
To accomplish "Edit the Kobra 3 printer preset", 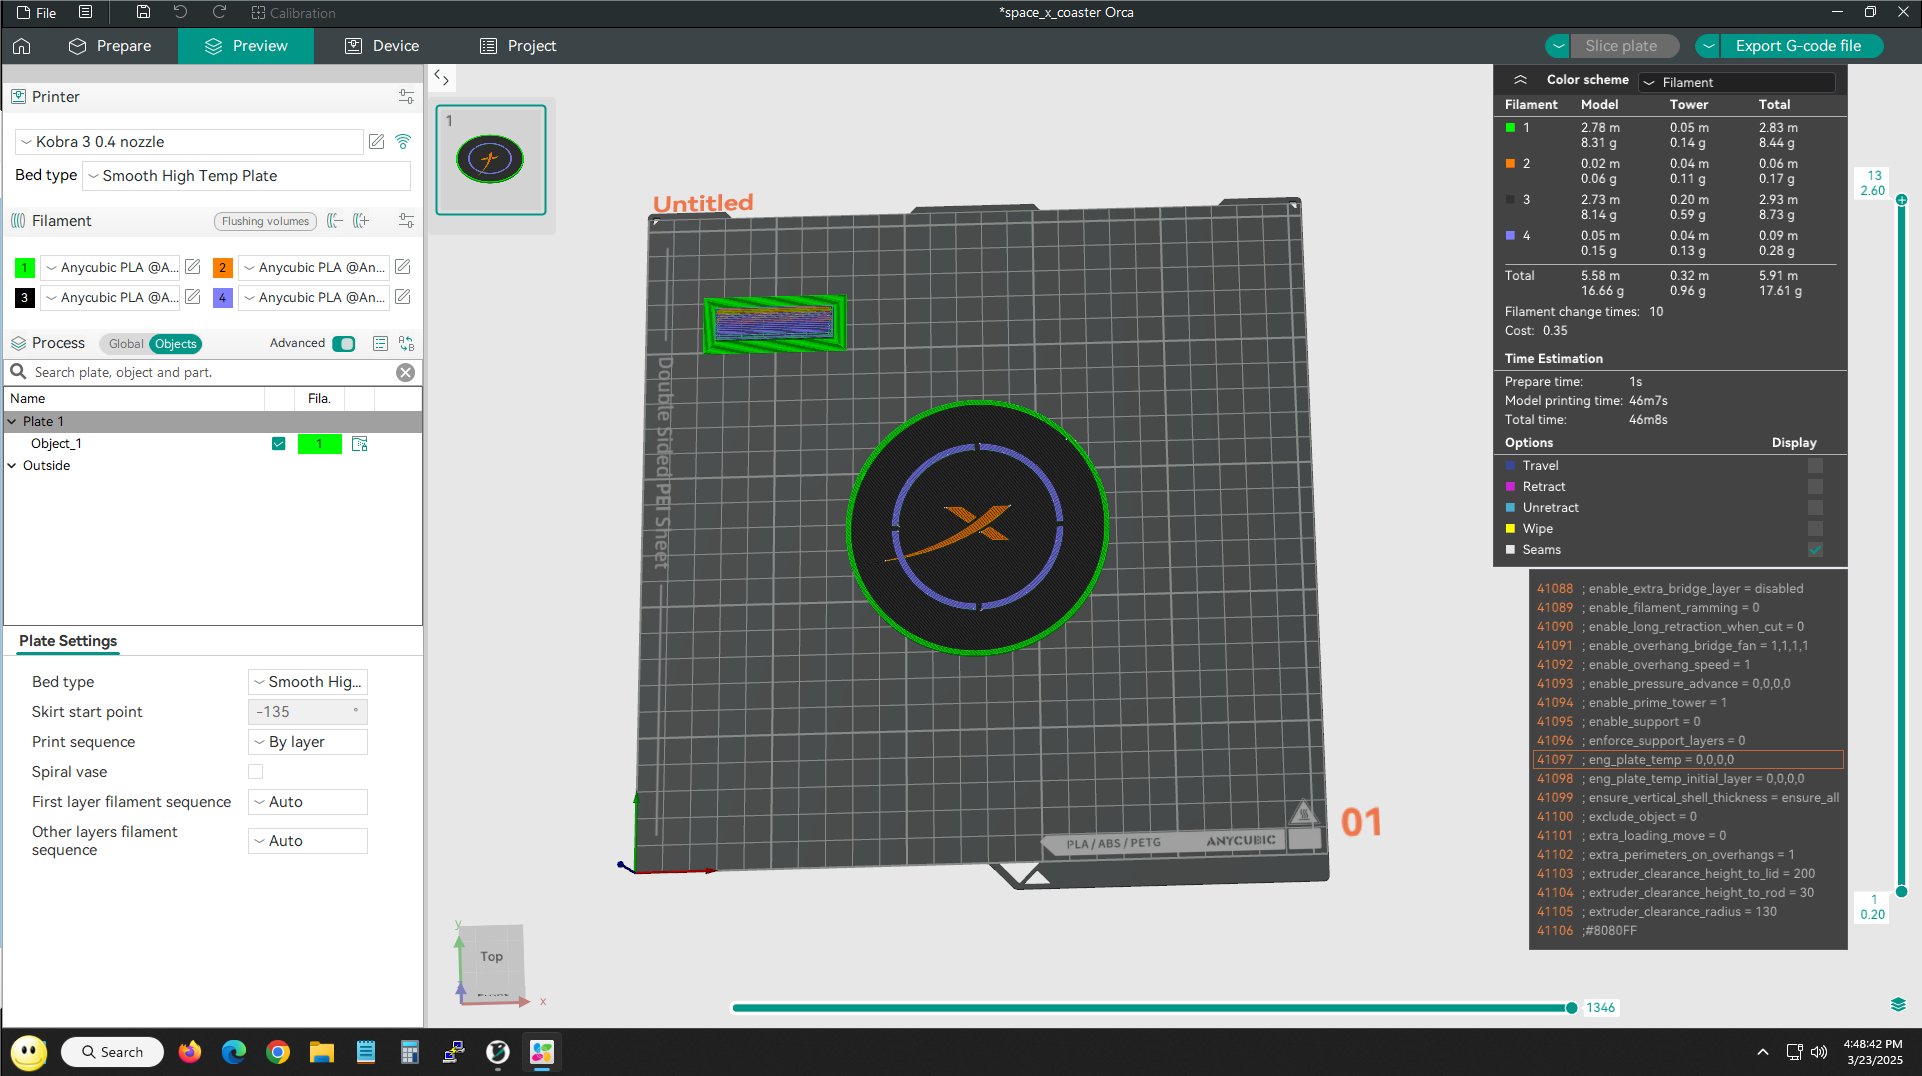I will [x=376, y=142].
